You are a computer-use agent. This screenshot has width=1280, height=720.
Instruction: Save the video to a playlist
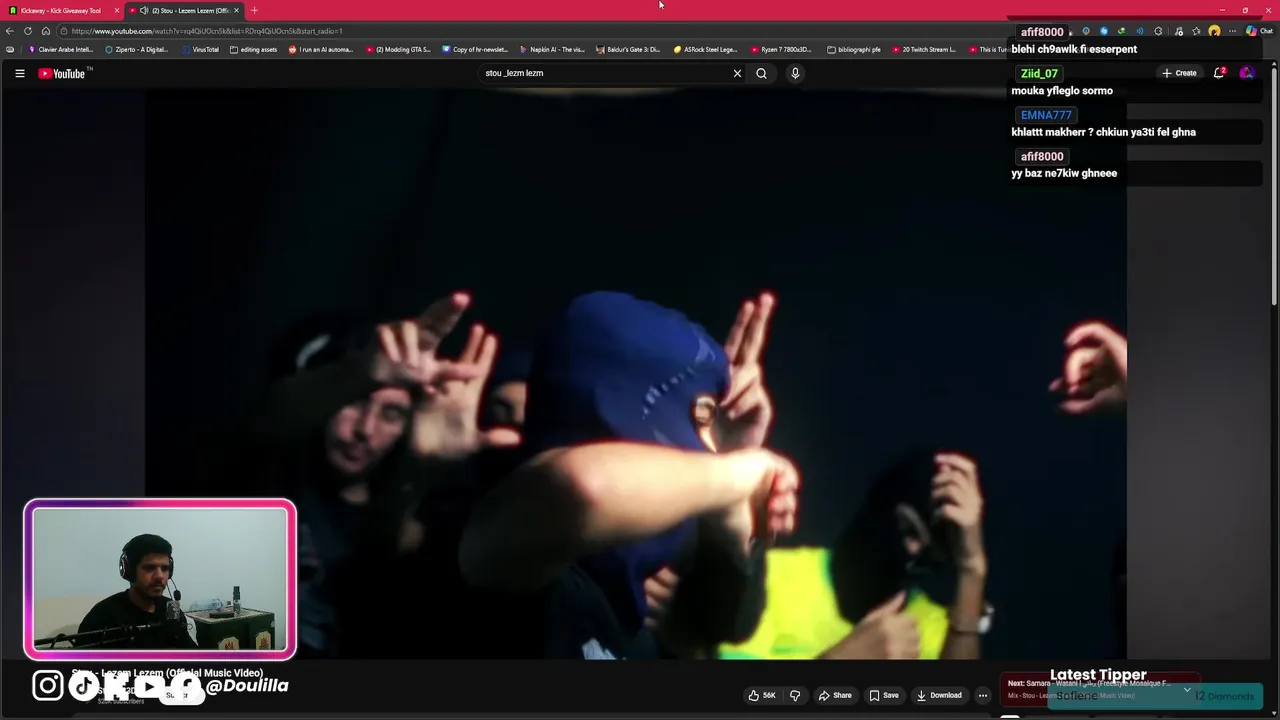click(x=884, y=695)
